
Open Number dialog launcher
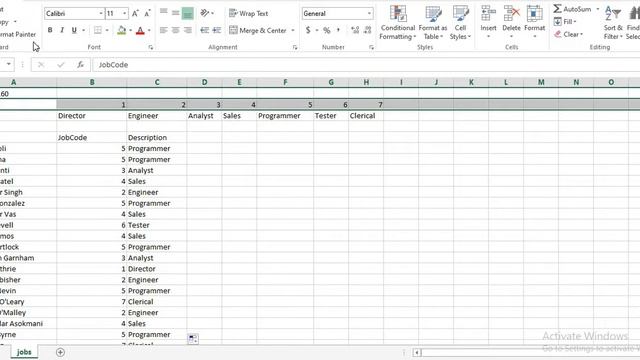coord(371,47)
